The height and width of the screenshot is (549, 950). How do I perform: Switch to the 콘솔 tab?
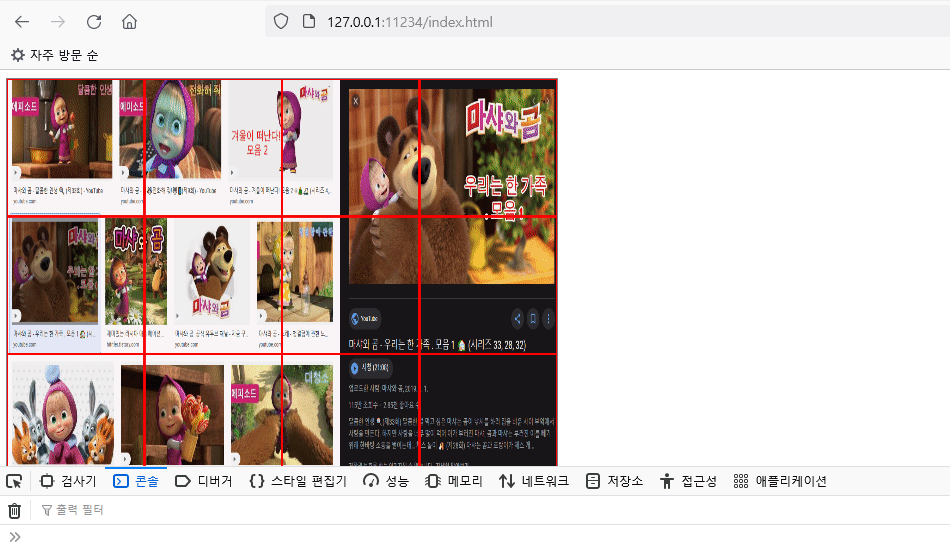(x=136, y=481)
